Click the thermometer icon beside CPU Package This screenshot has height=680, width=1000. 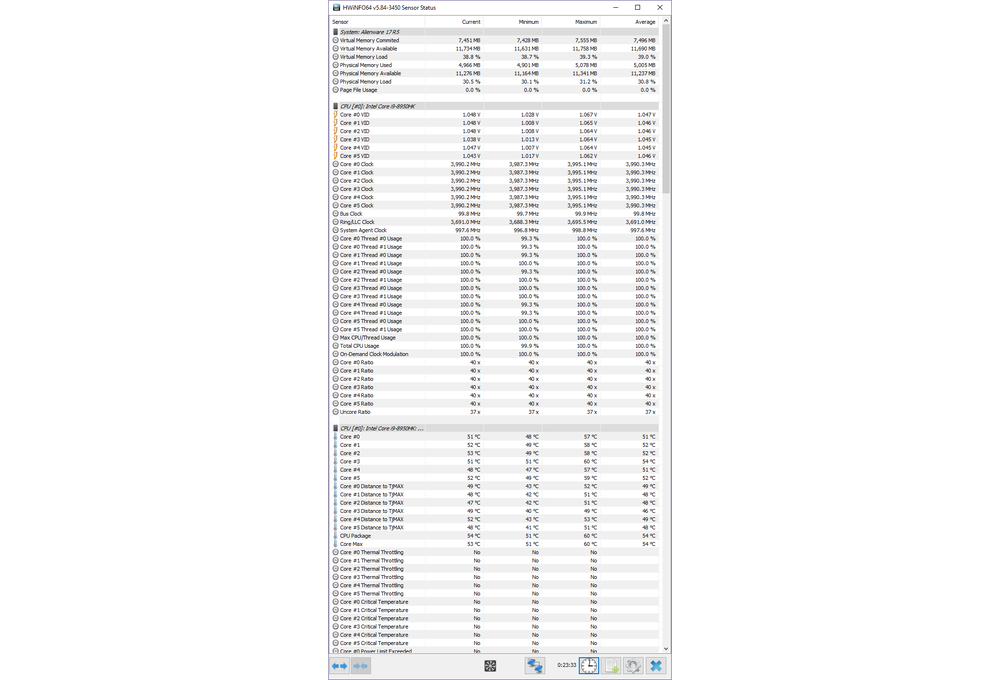pyautogui.click(x=337, y=535)
